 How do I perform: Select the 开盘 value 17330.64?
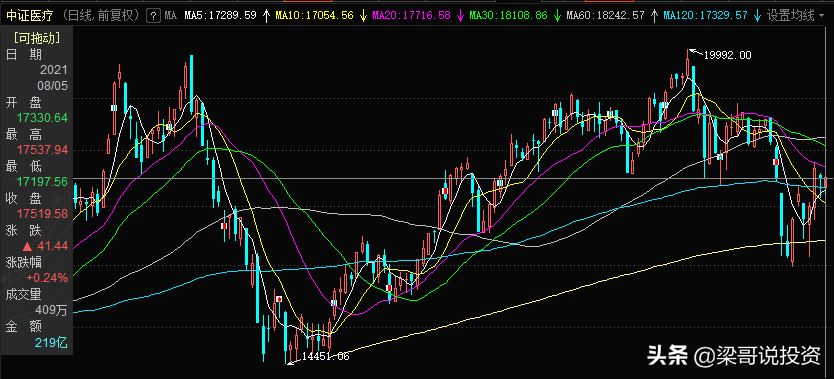[42, 117]
